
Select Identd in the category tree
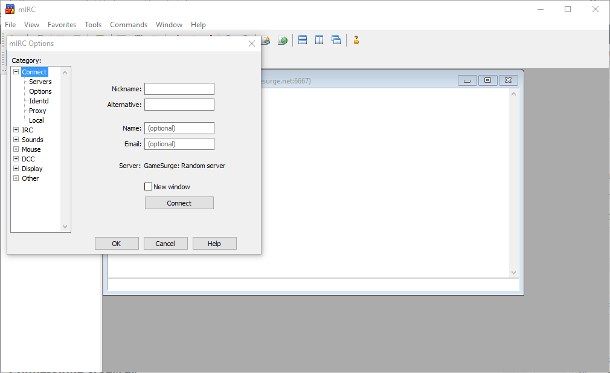pos(39,101)
